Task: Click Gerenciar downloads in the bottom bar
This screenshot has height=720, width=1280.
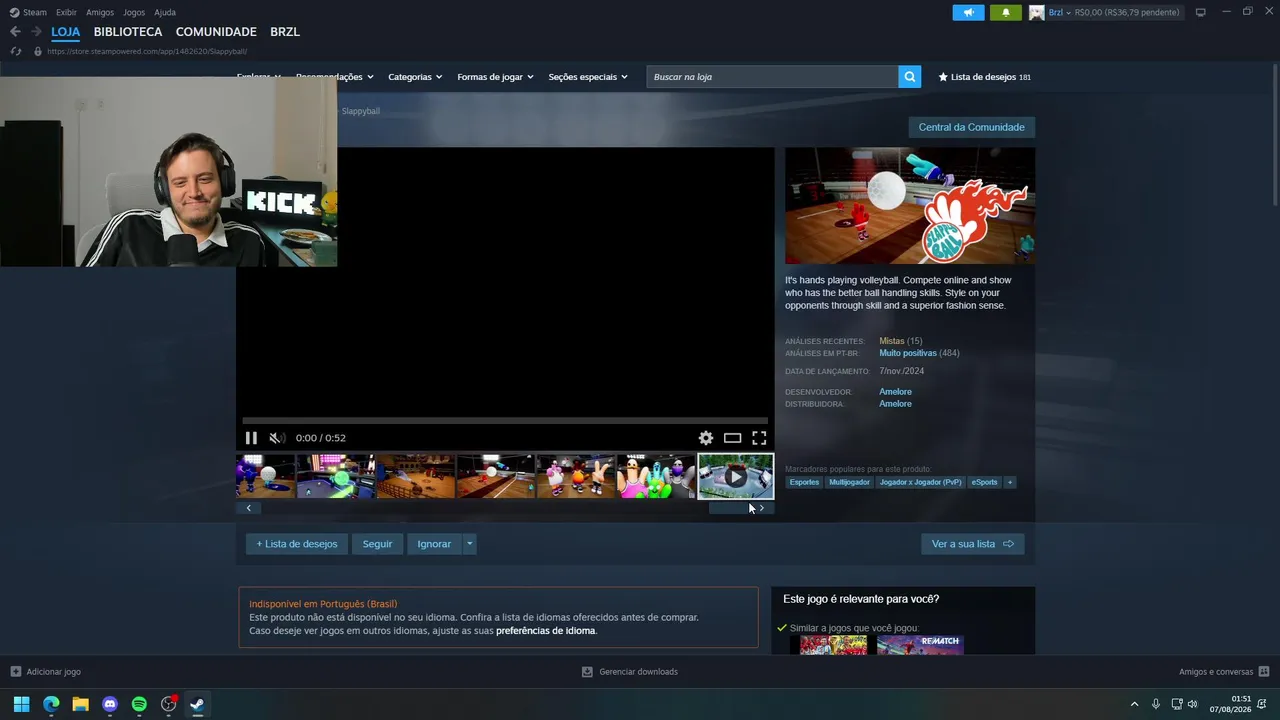Action: coord(630,672)
